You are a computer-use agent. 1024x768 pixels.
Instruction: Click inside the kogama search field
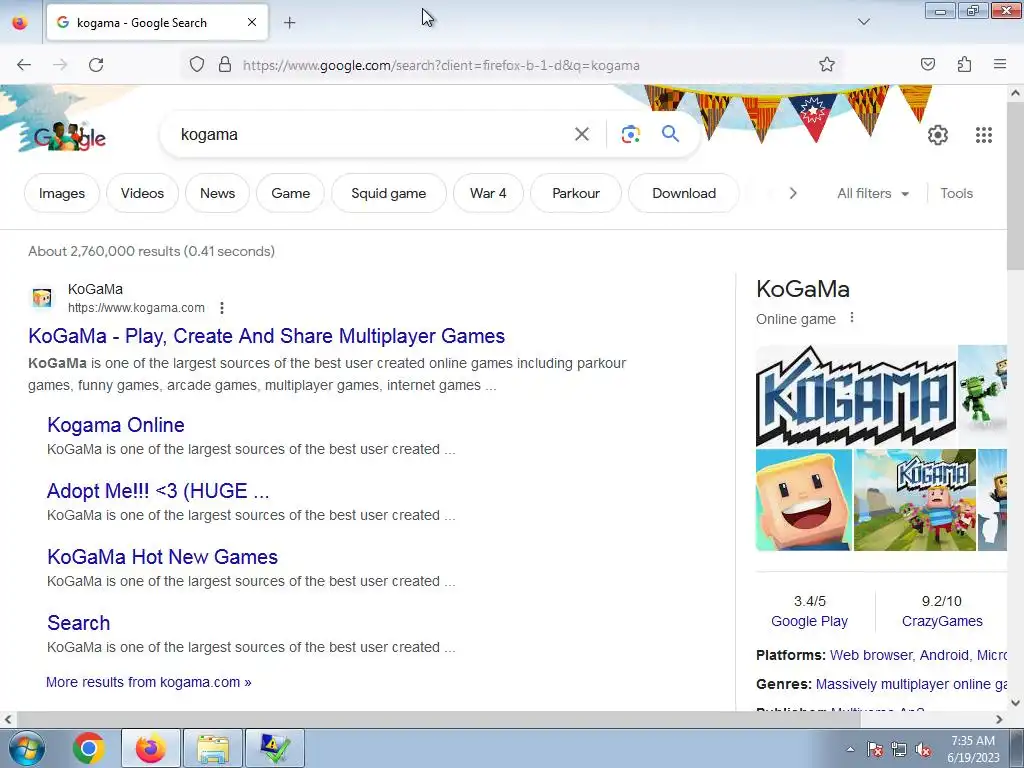372,135
